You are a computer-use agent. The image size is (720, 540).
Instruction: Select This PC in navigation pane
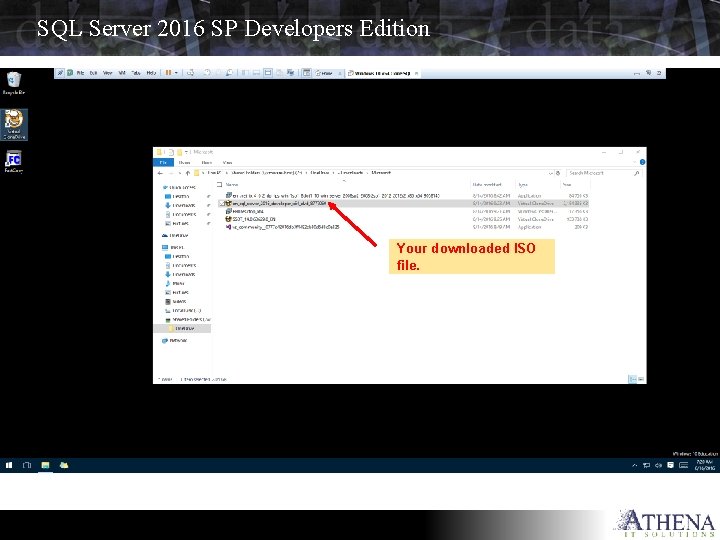(173, 247)
